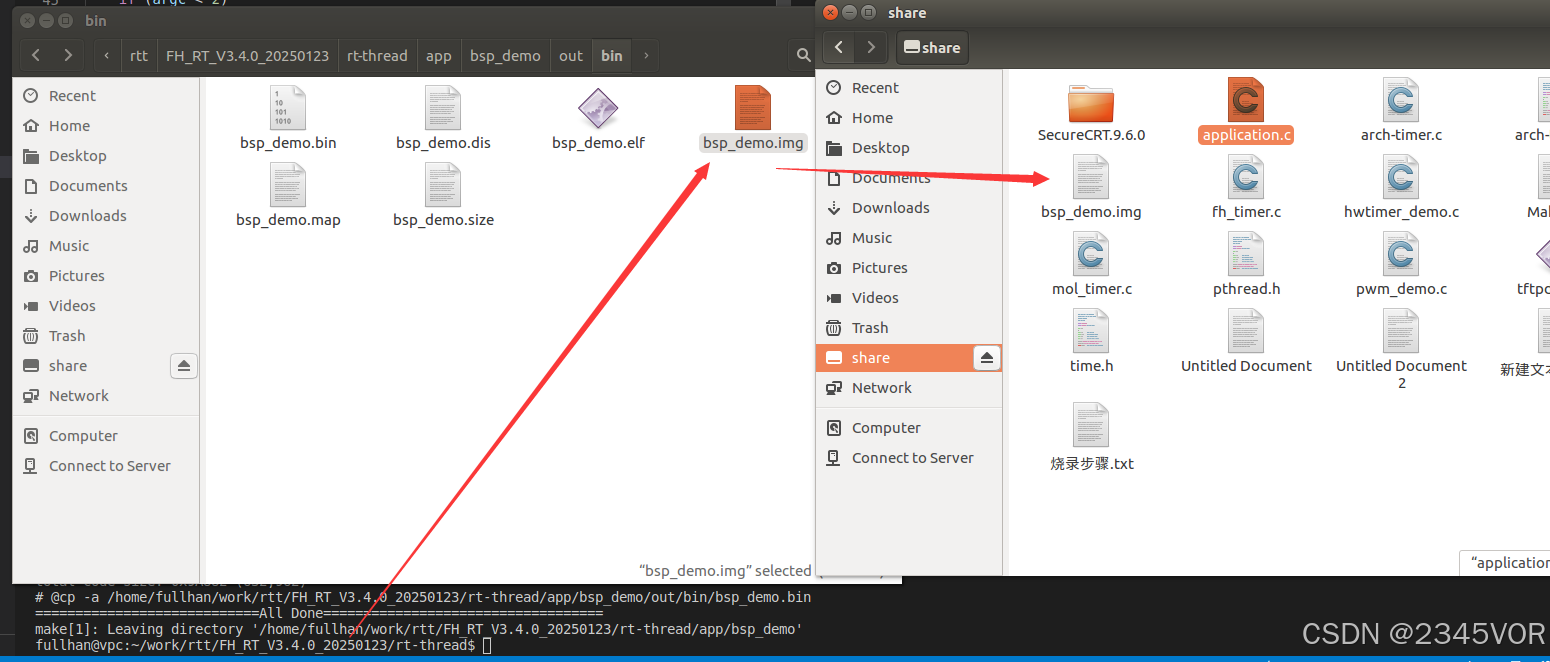
Task: Open Network in share window sidebar
Action: coord(909,388)
